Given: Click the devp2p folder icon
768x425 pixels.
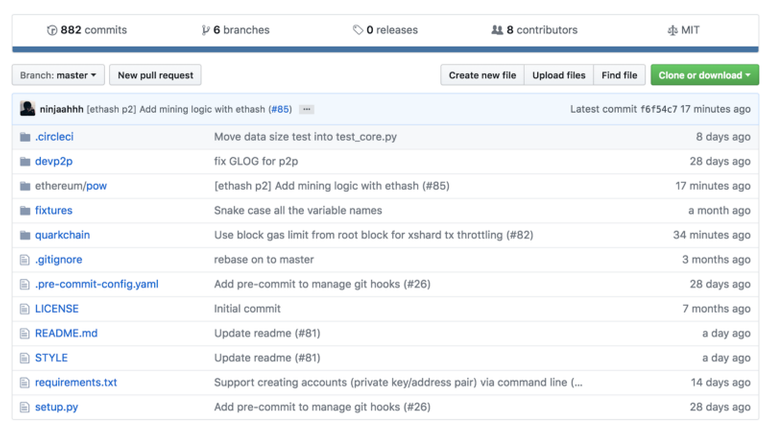Looking at the screenshot, I should coord(25,161).
